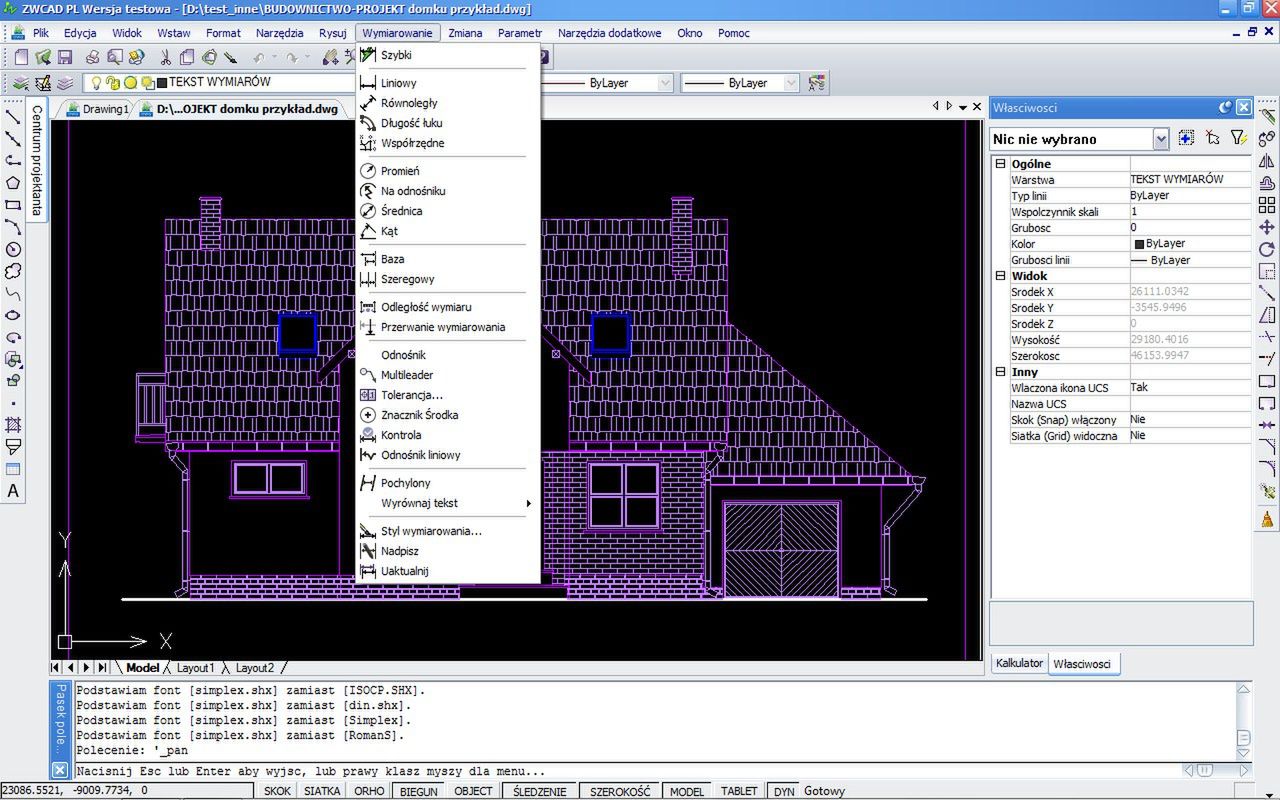1280x800 pixels.
Task: Select the Line tool in left toolbar
Action: click(13, 117)
